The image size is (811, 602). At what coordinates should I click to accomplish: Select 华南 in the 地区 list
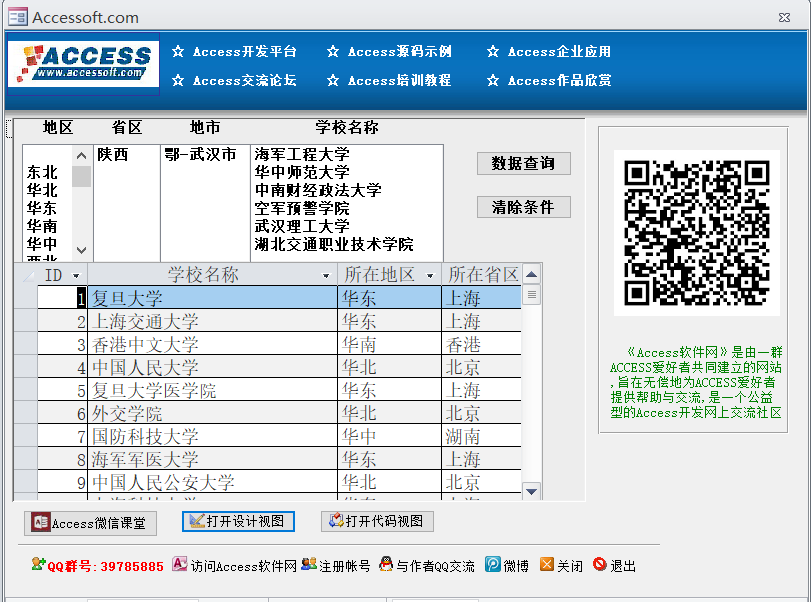pos(42,227)
